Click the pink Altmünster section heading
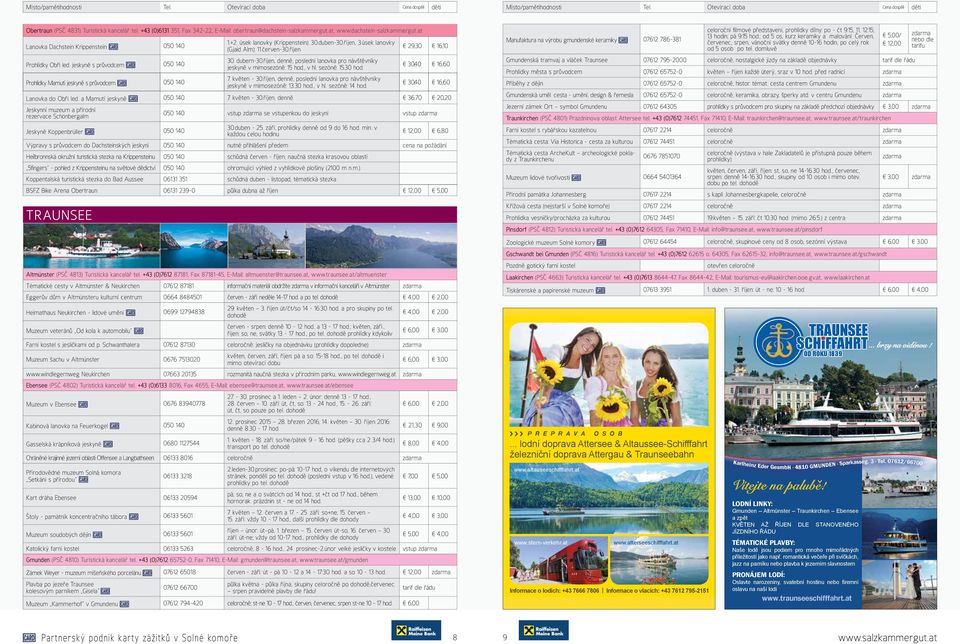This screenshot has width=960, height=644. [x=240, y=275]
